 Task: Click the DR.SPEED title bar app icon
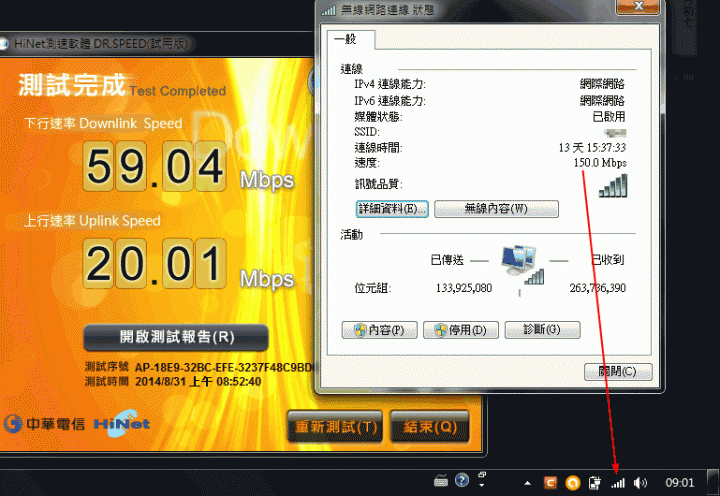click(x=4, y=44)
